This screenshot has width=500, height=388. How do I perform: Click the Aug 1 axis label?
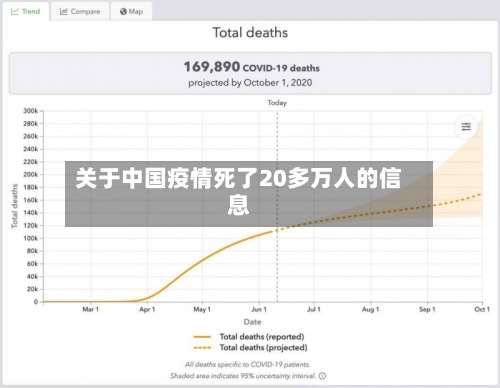370,309
